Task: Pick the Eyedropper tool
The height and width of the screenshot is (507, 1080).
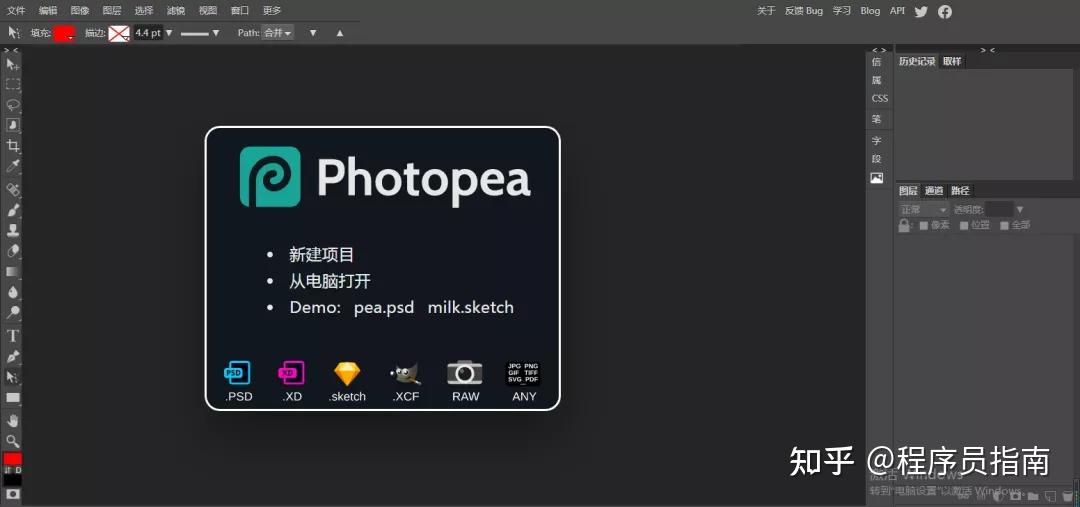Action: [13, 166]
